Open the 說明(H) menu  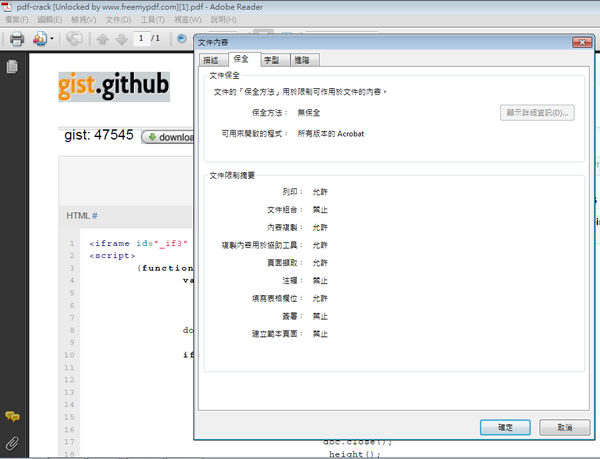click(x=223, y=20)
